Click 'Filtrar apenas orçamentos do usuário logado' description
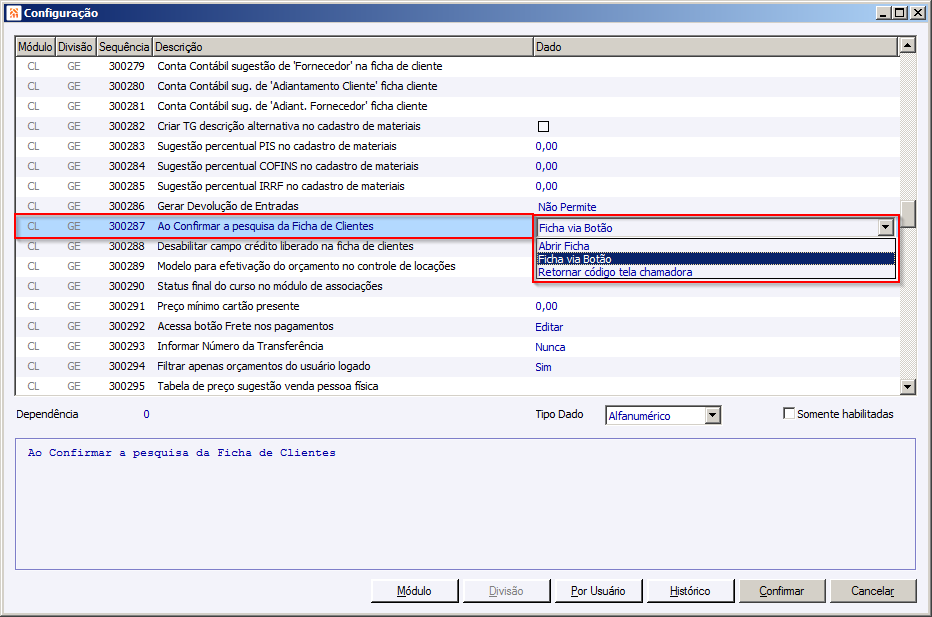The width and height of the screenshot is (932, 617). click(263, 366)
